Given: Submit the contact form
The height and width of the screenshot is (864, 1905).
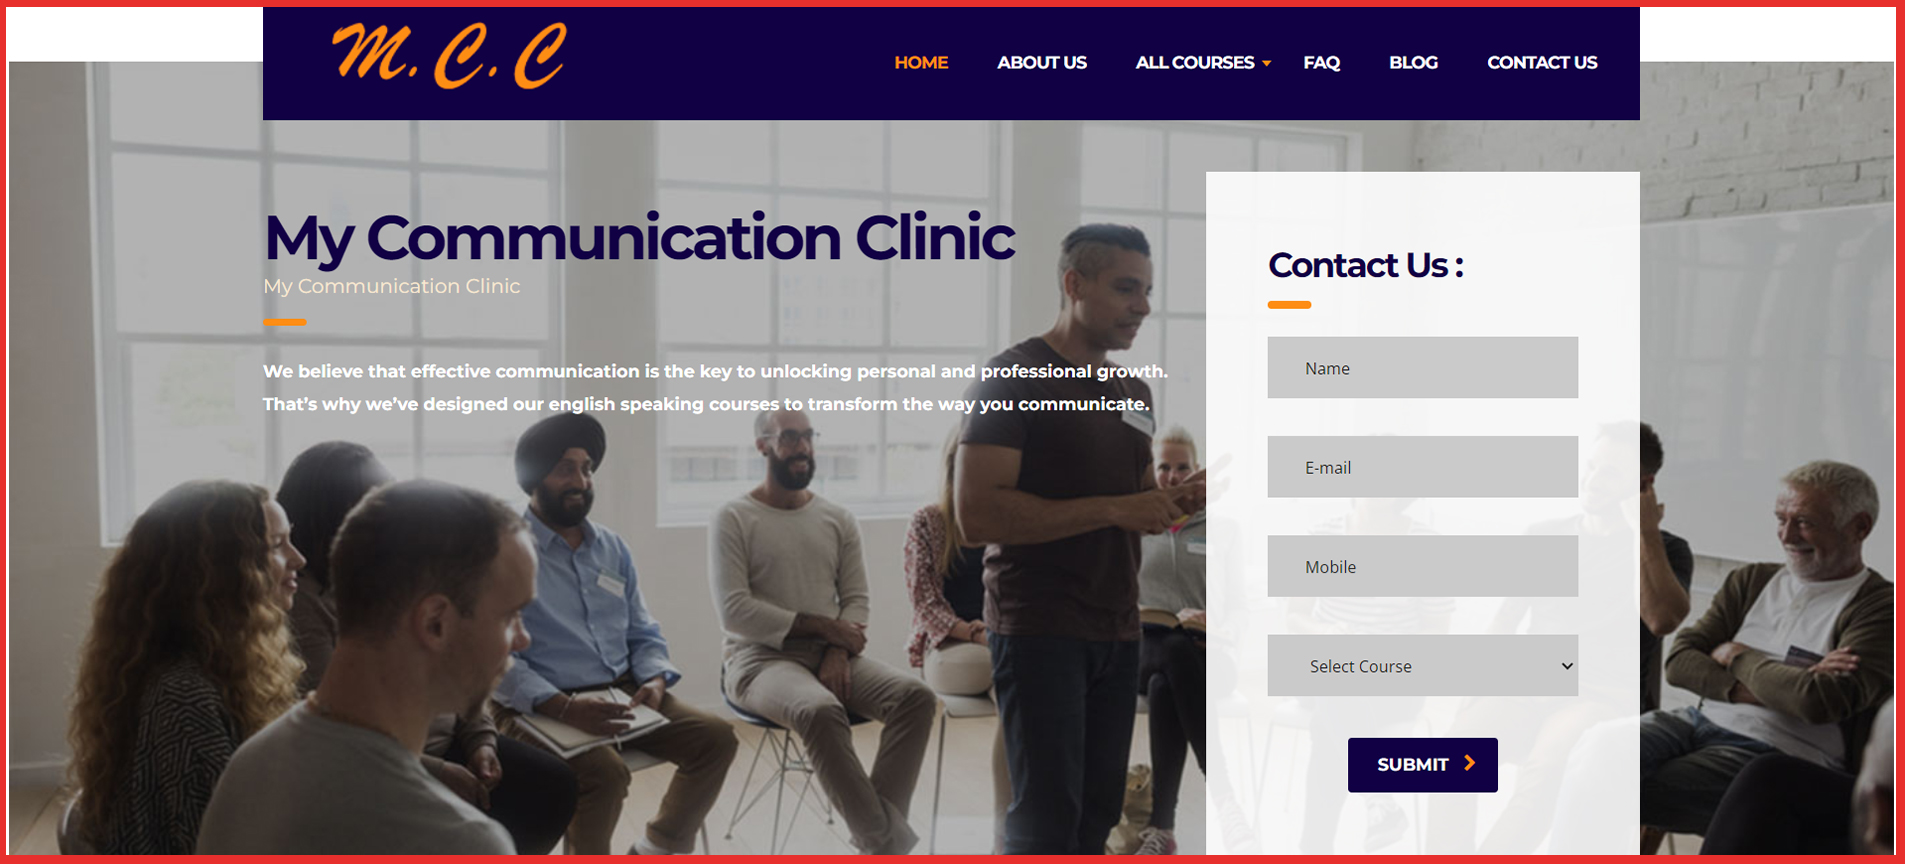Looking at the screenshot, I should click(1423, 765).
